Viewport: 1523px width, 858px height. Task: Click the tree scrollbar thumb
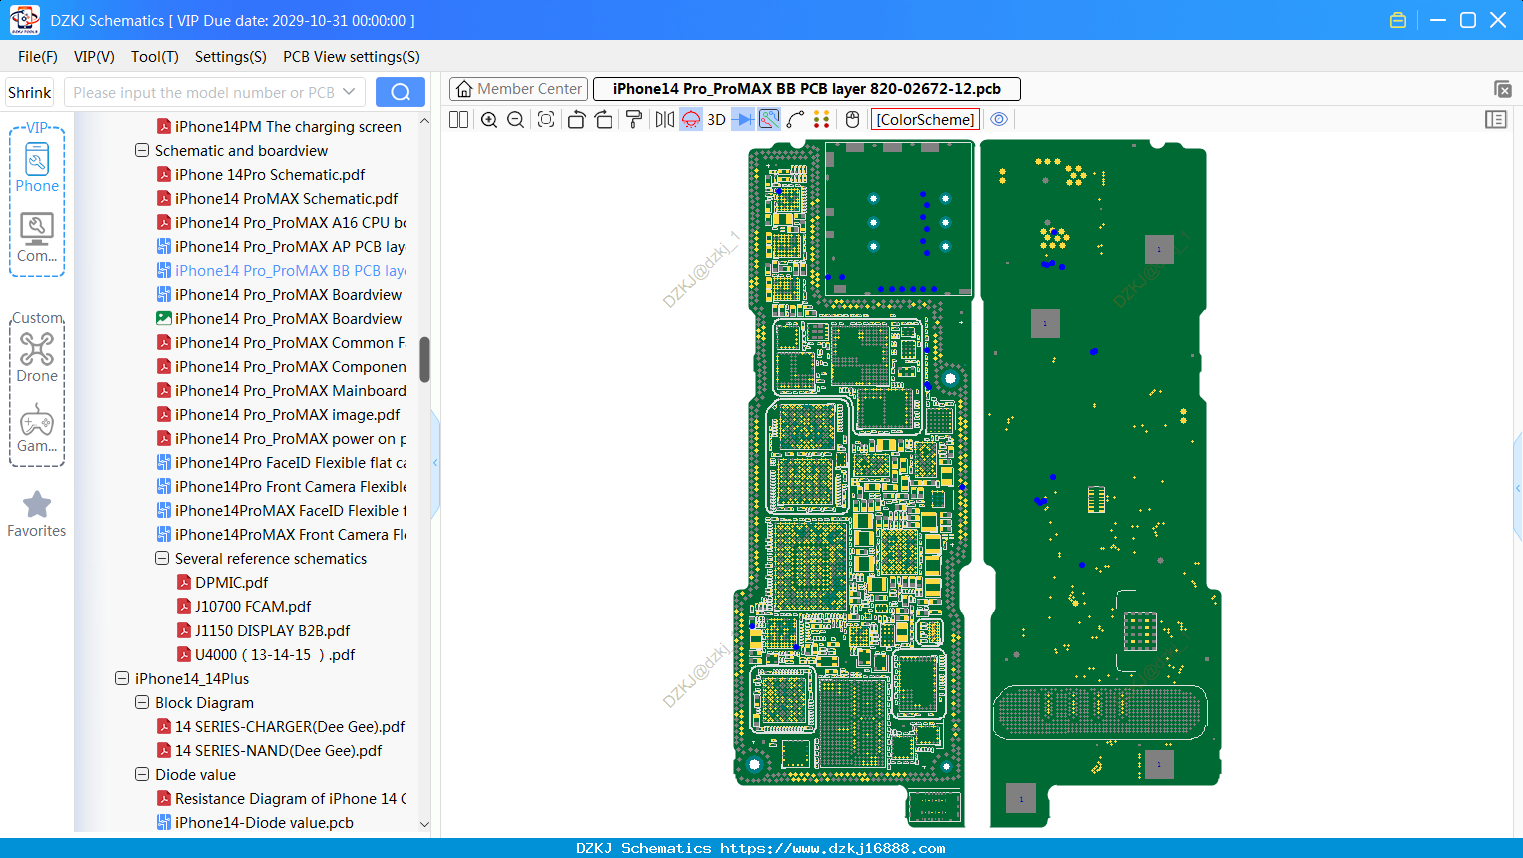pyautogui.click(x=424, y=359)
